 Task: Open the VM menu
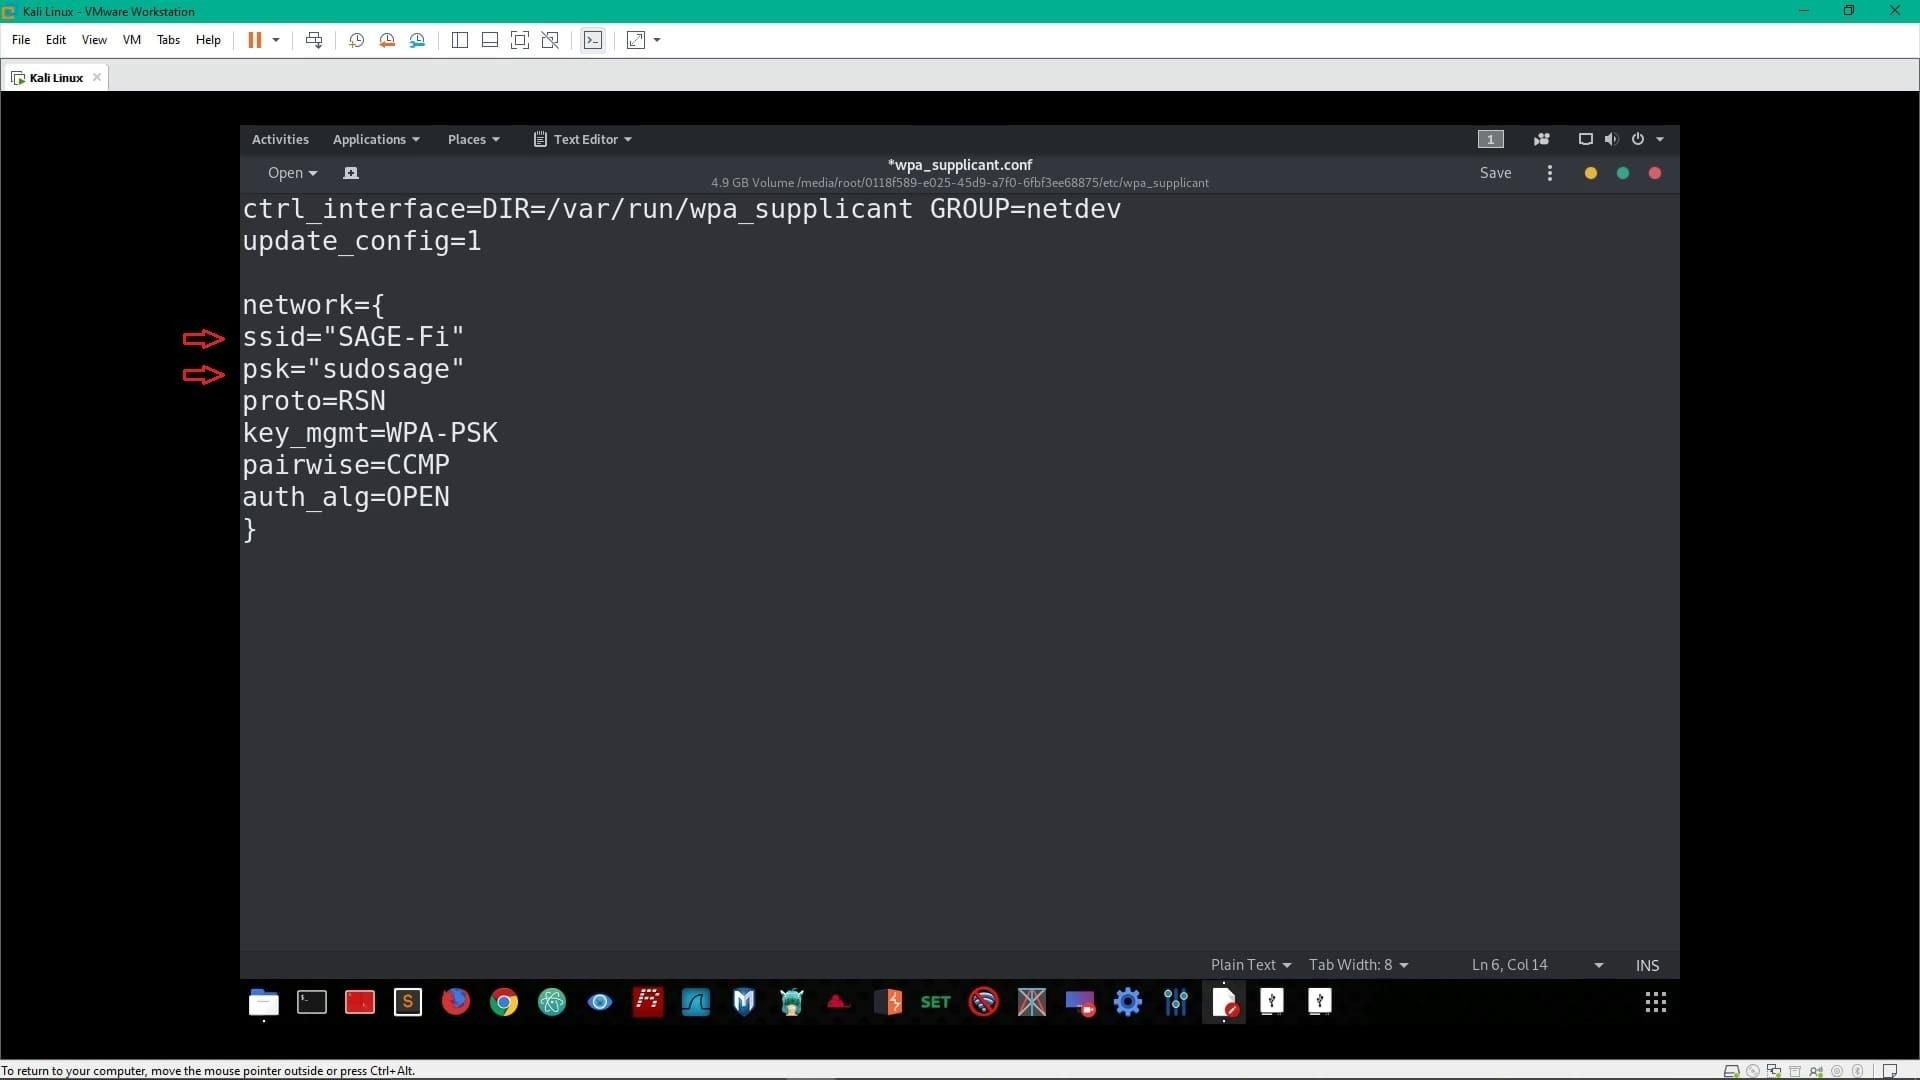pyautogui.click(x=132, y=40)
